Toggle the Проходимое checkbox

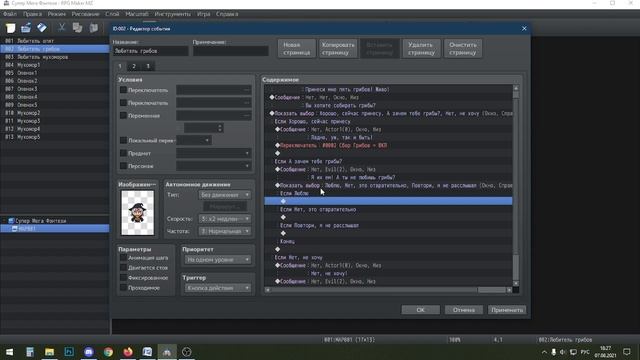[123, 288]
